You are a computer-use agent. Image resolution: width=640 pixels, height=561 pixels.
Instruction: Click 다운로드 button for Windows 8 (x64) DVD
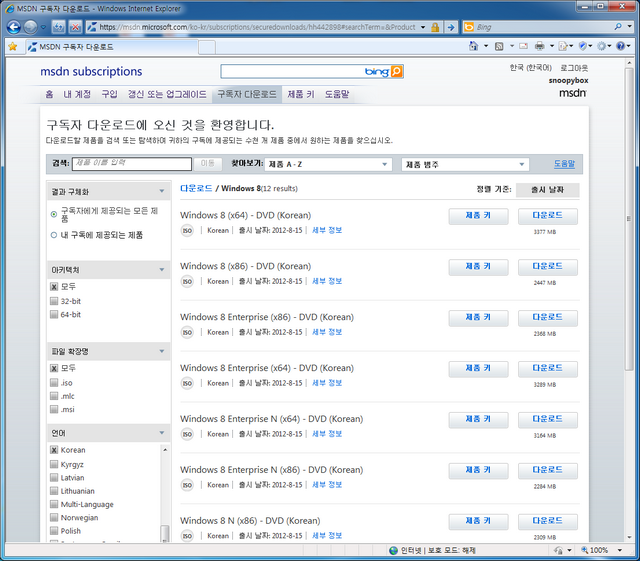[547, 216]
